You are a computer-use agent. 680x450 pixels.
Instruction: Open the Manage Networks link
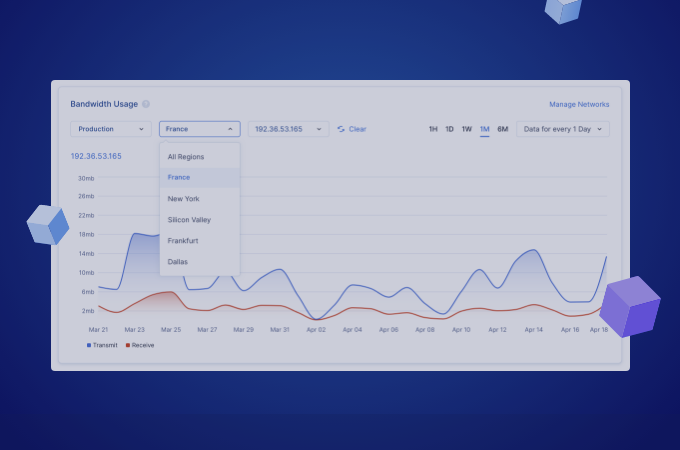click(x=579, y=104)
